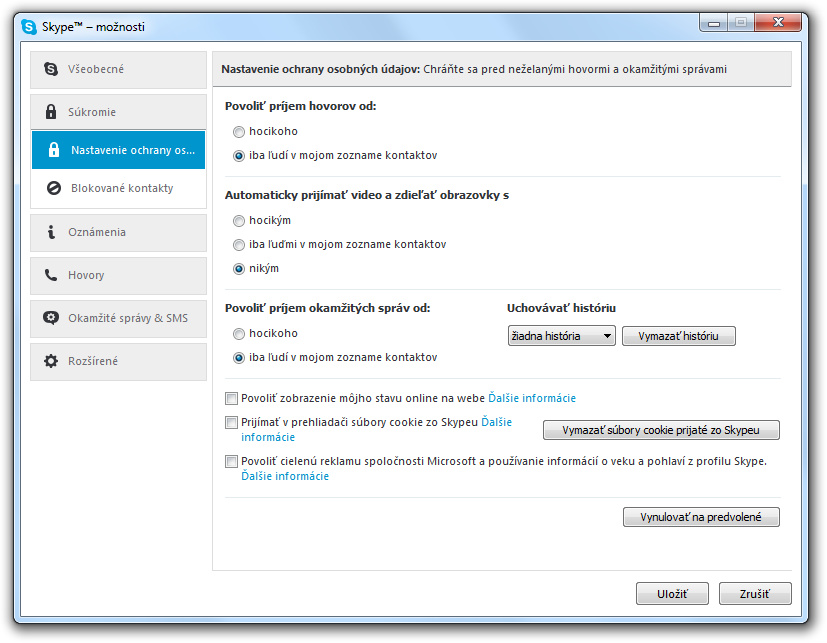The width and height of the screenshot is (827, 643).
Task: Click the padlock icon next to Súkromie
Action: (51, 112)
